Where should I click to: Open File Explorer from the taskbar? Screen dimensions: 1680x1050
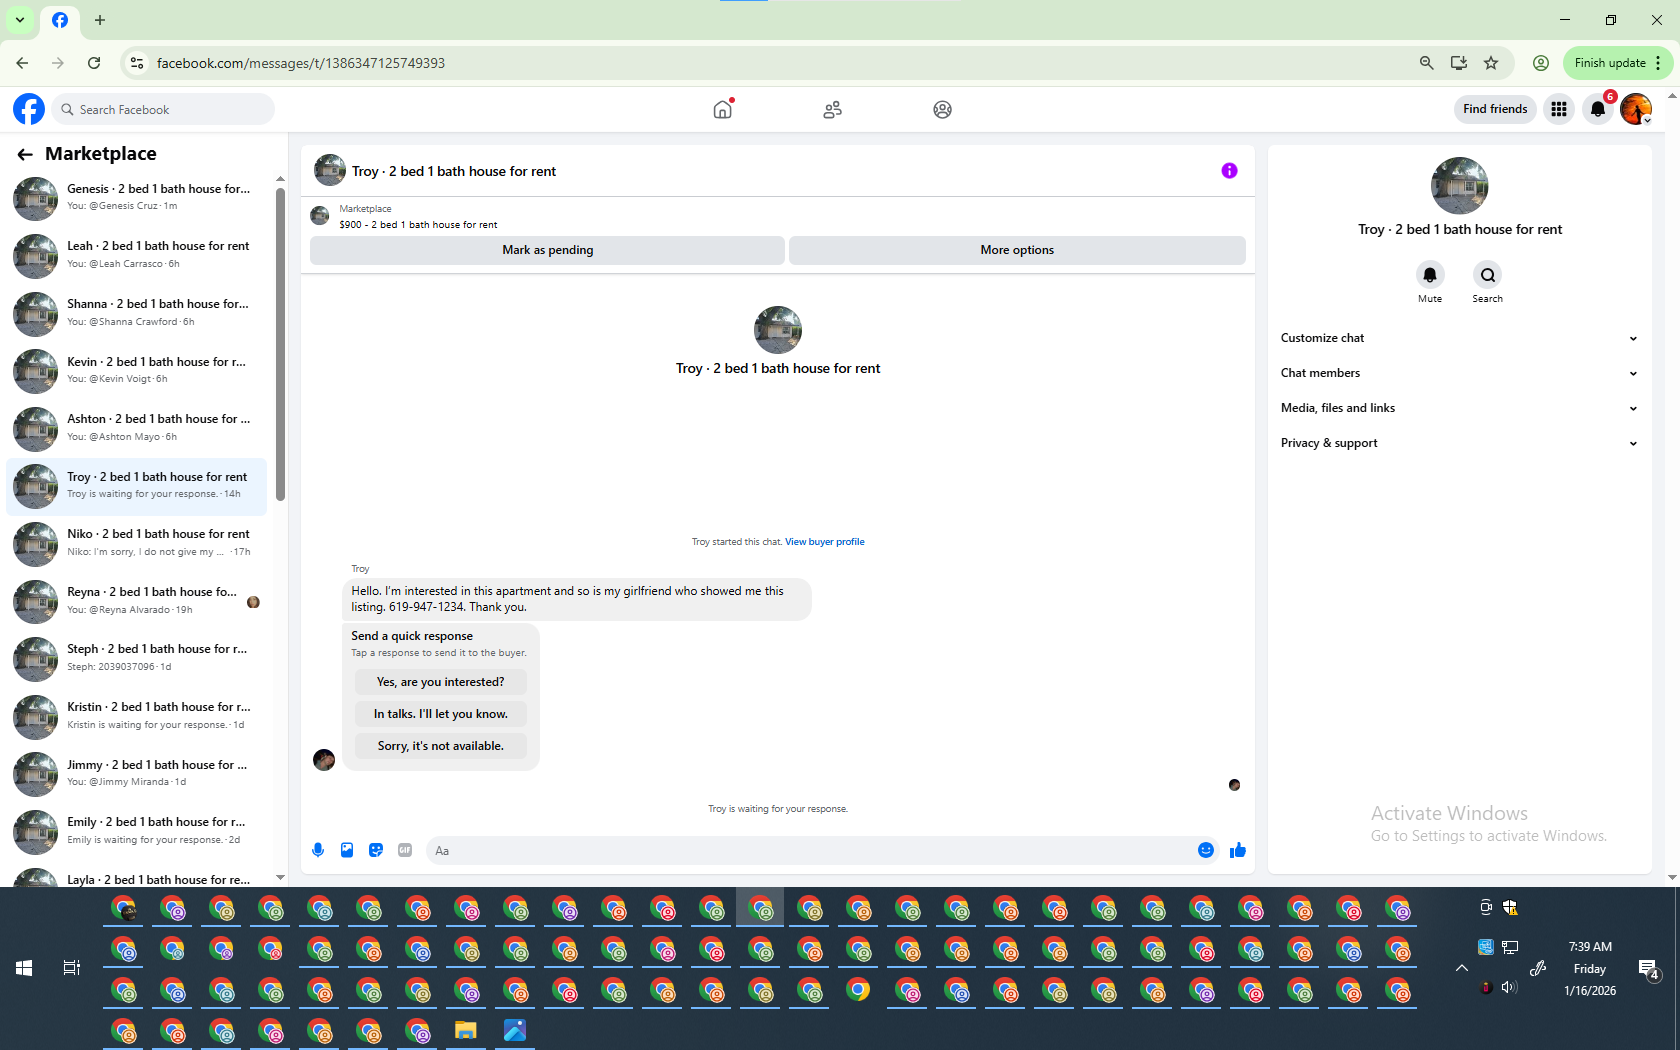point(466,1030)
